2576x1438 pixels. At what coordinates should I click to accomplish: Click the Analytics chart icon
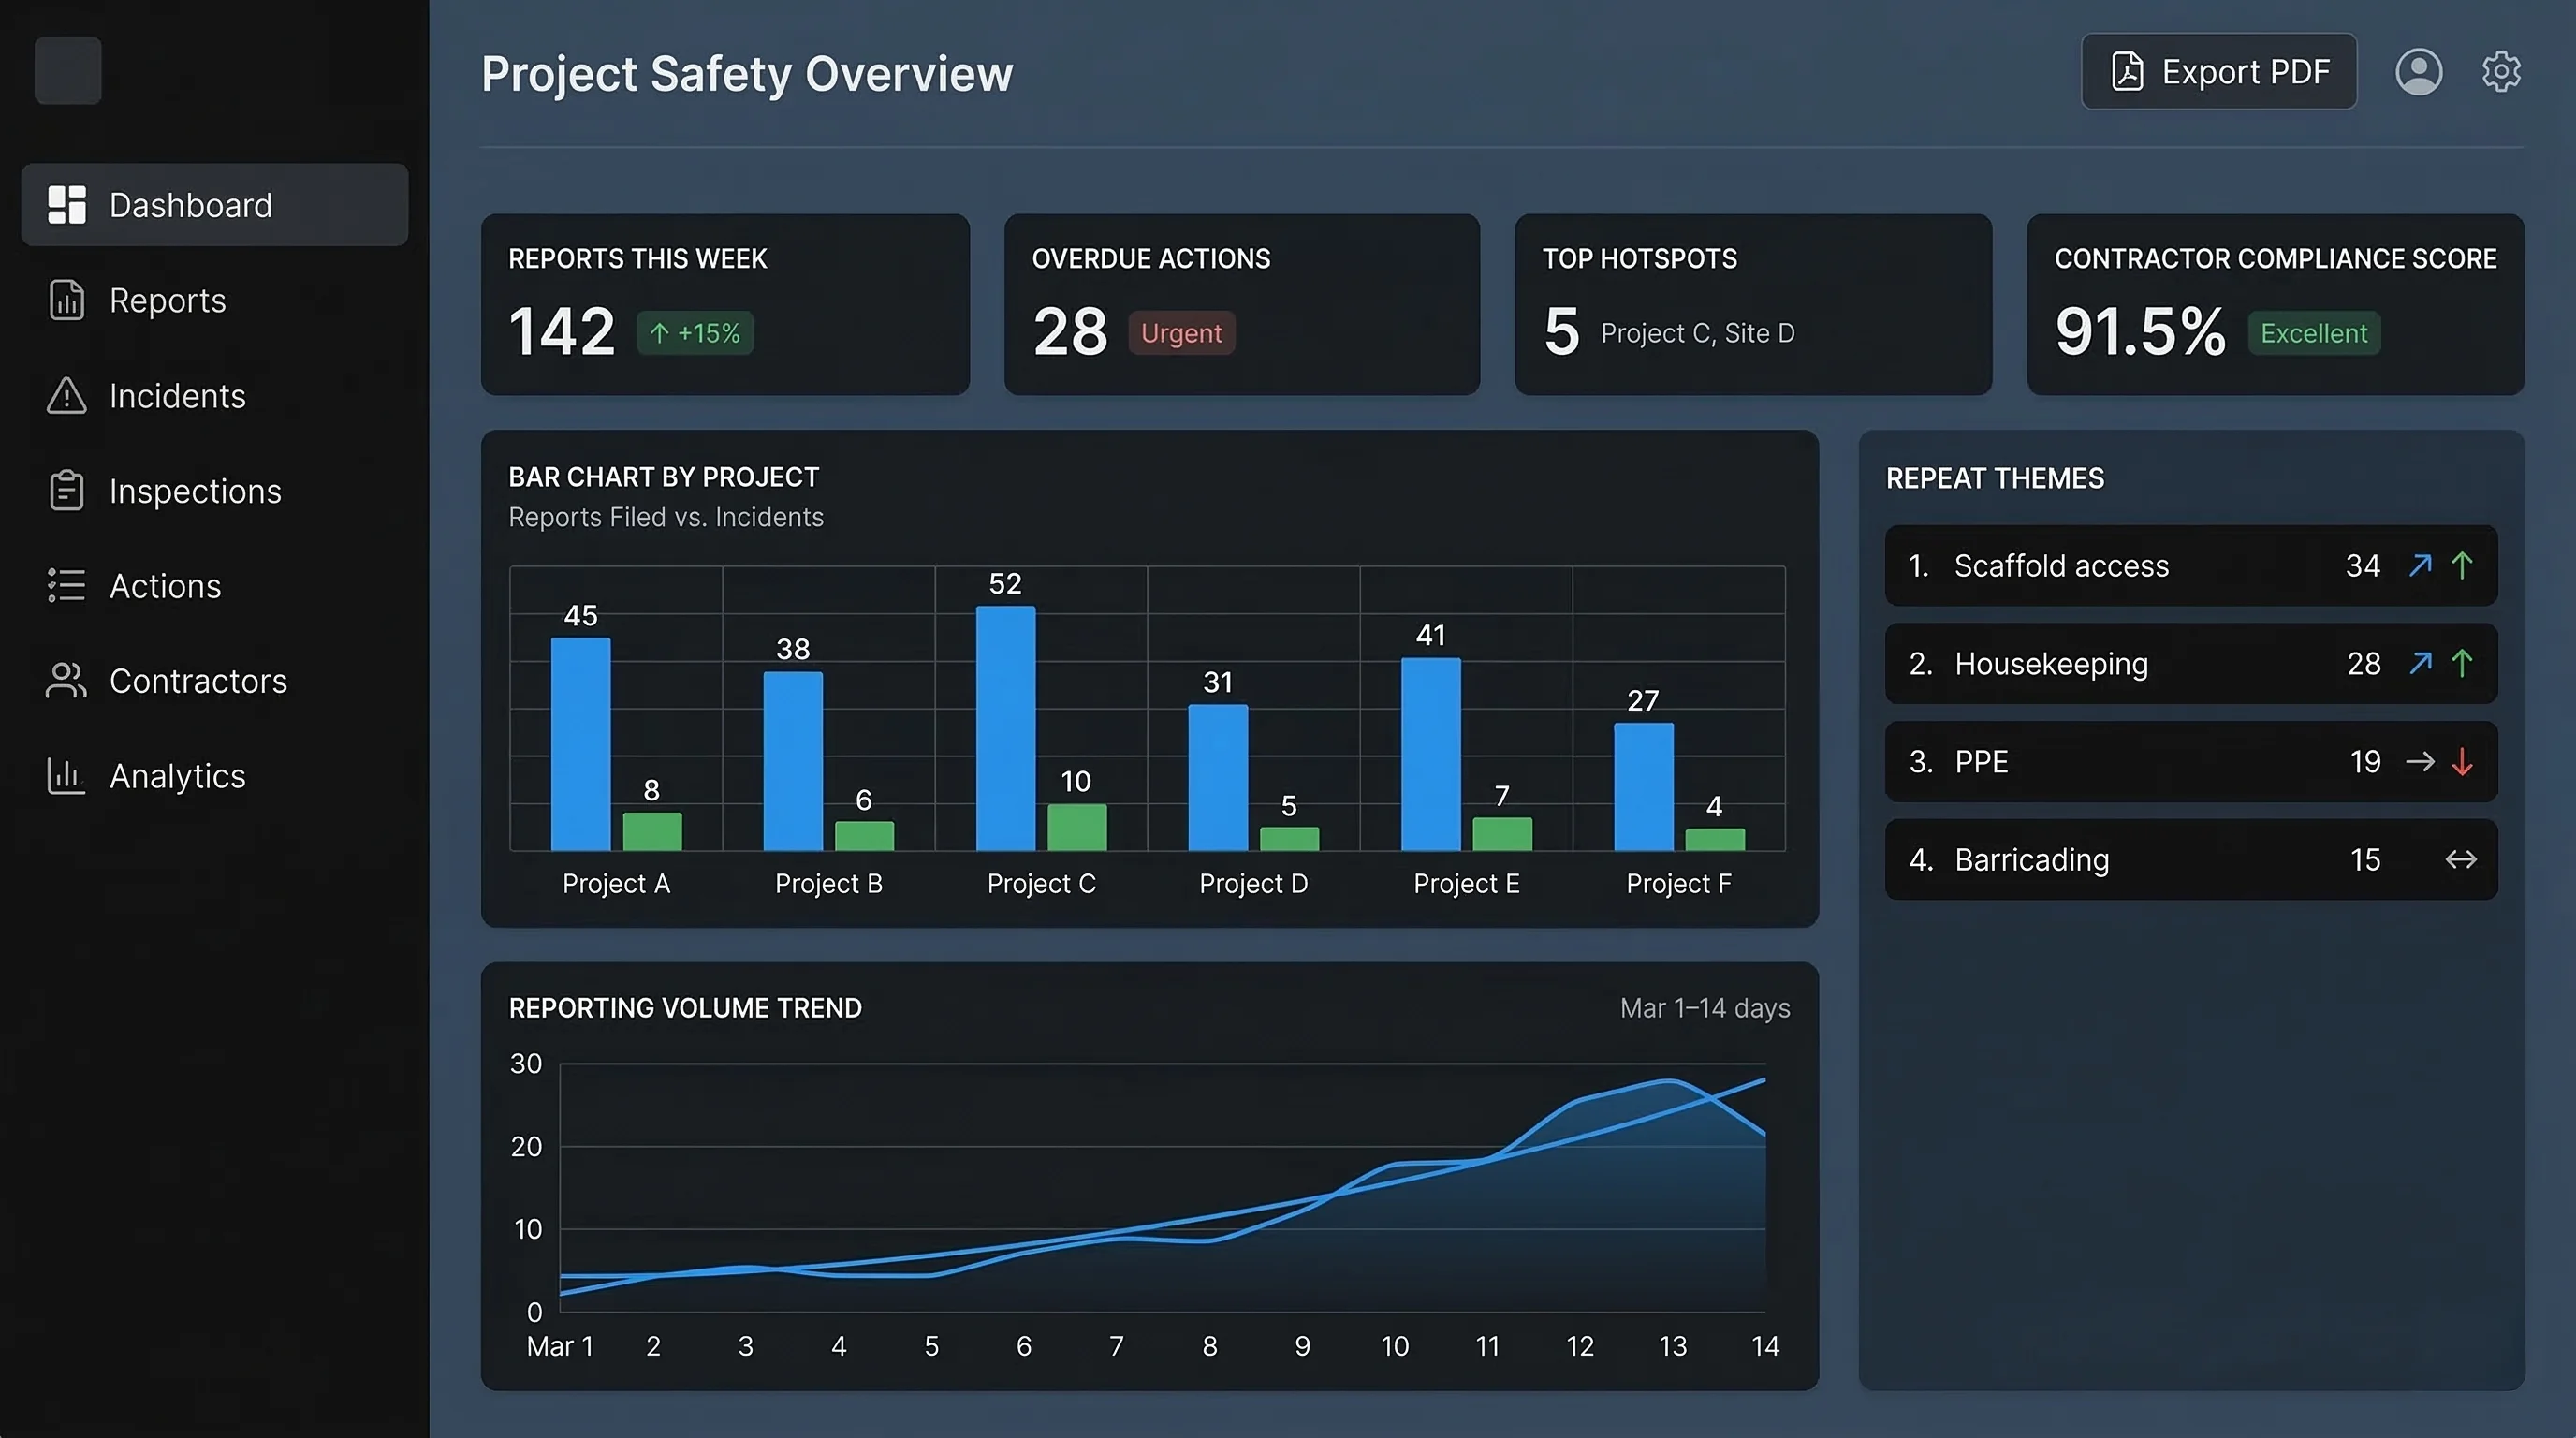[66, 775]
